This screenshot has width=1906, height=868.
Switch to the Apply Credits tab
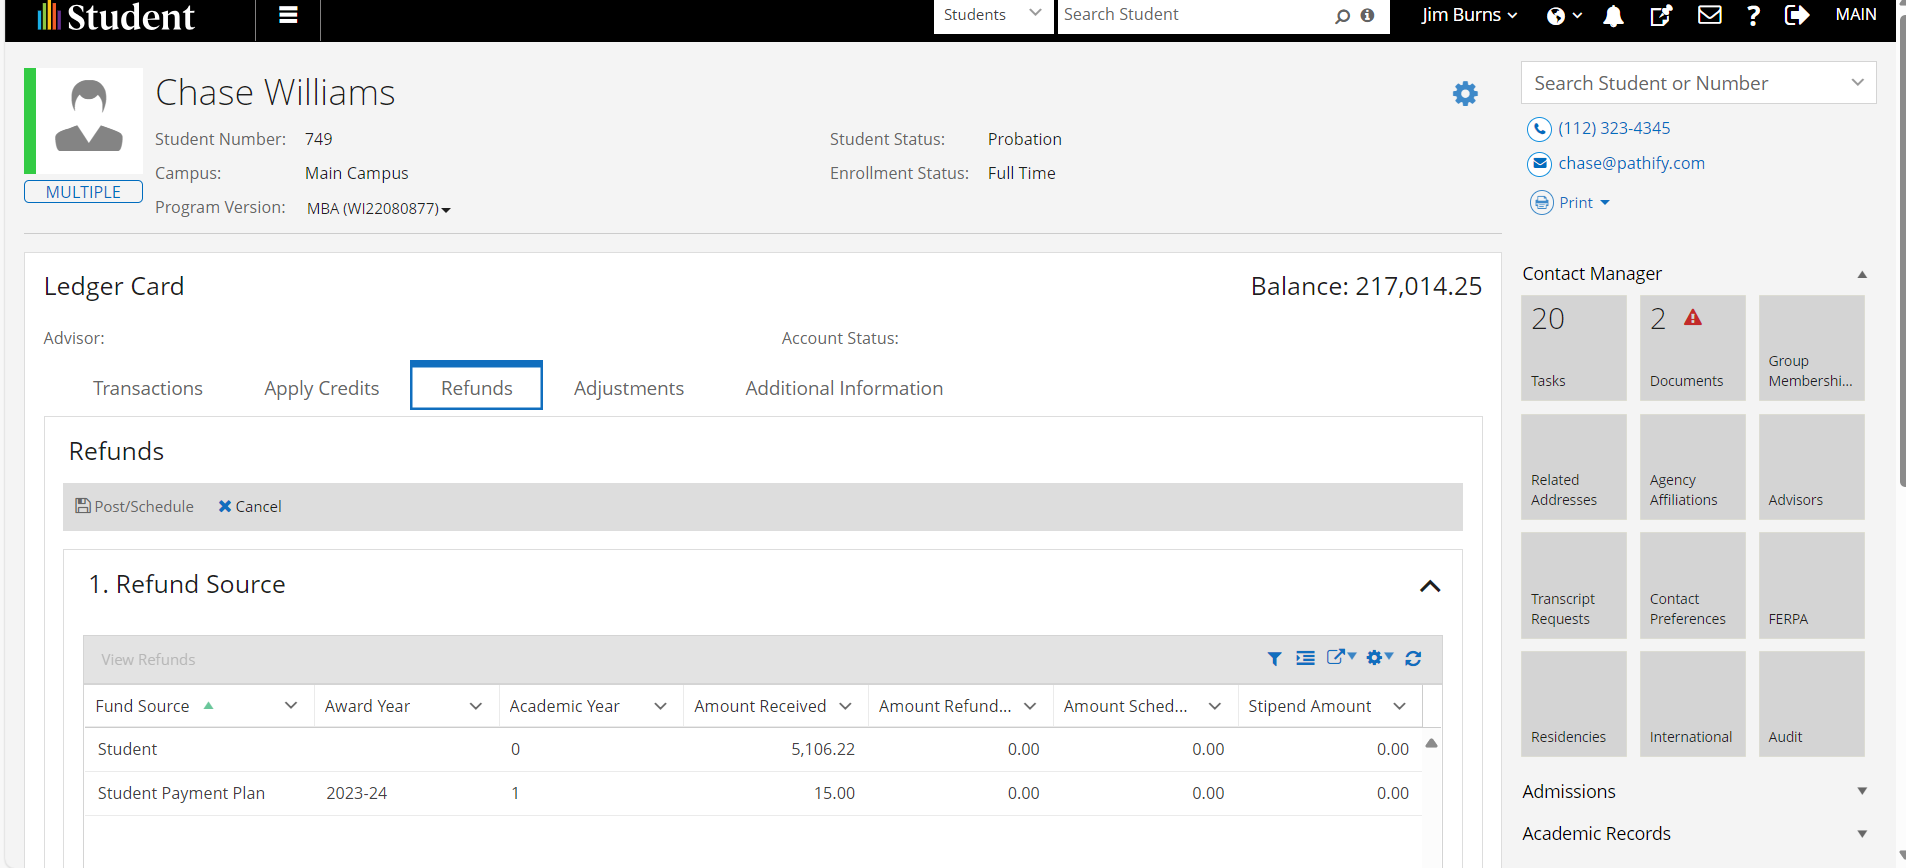(x=322, y=388)
